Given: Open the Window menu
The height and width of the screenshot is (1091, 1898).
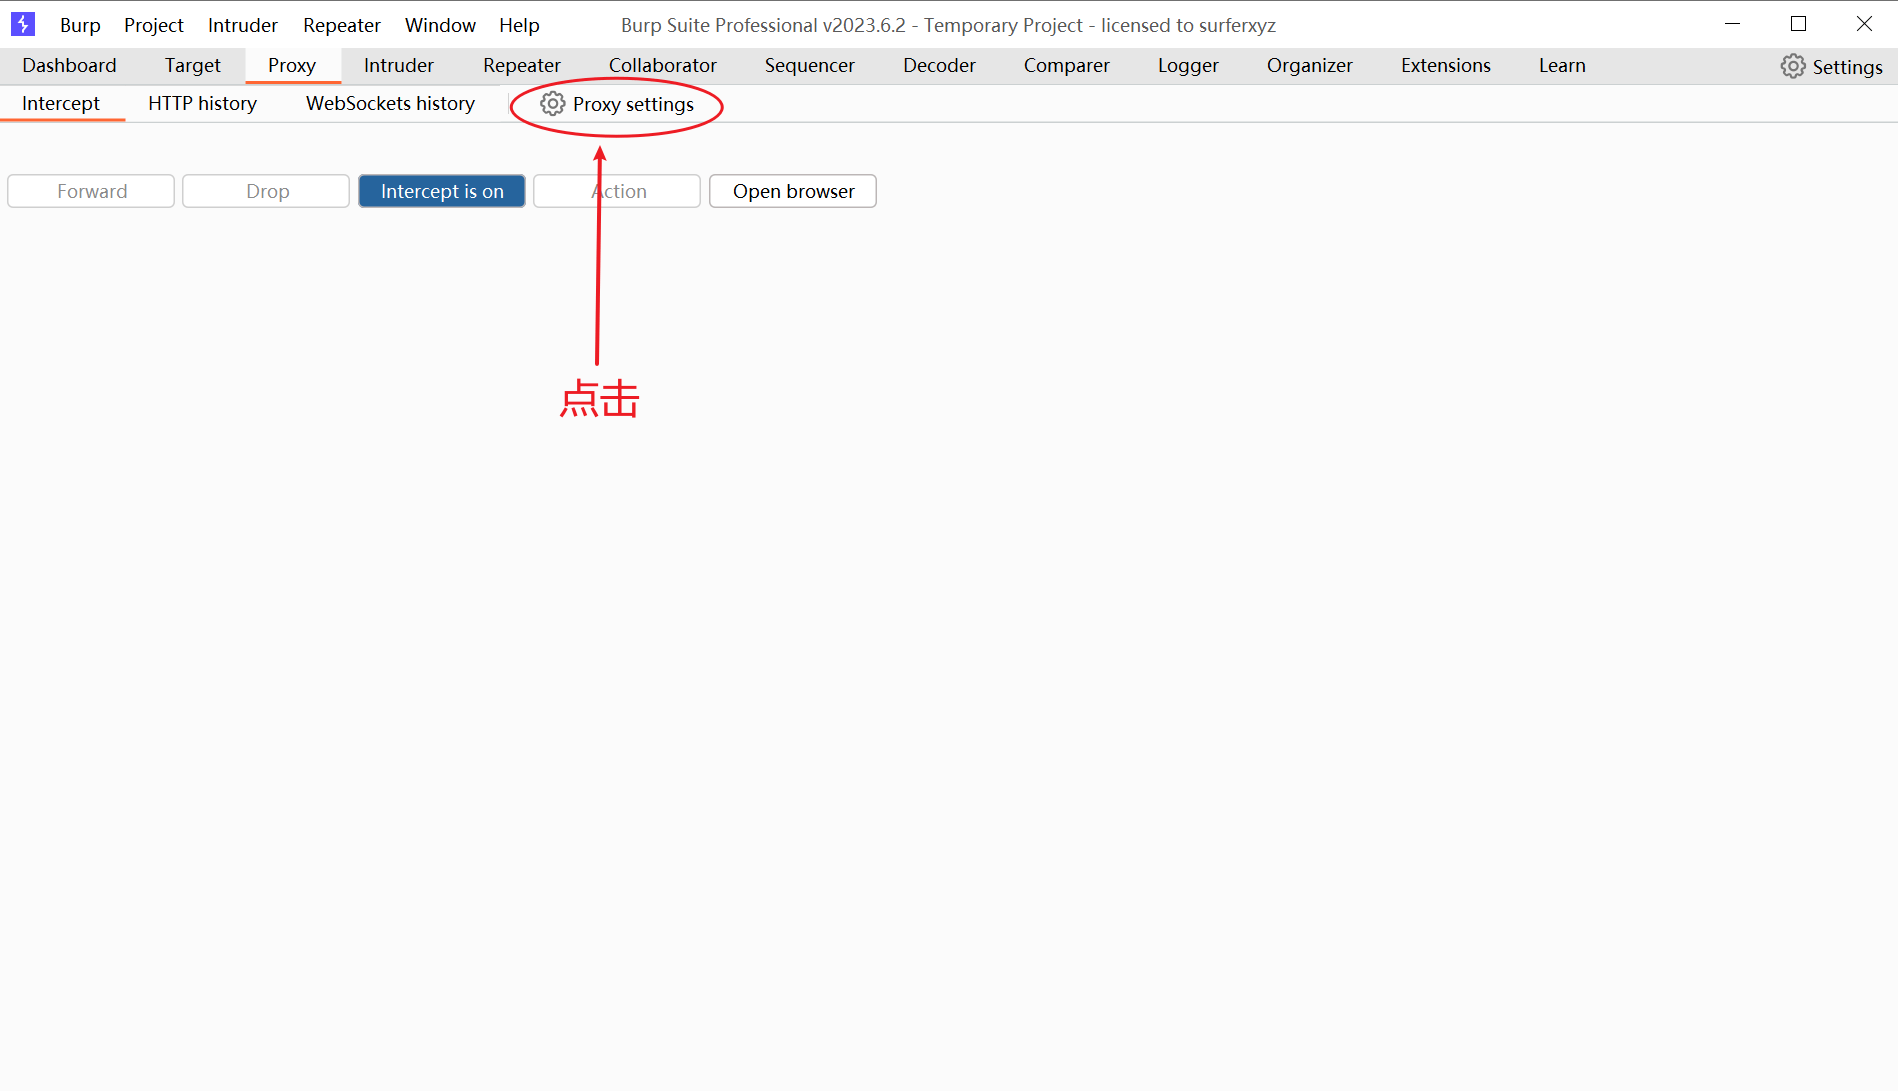Looking at the screenshot, I should coord(439,25).
